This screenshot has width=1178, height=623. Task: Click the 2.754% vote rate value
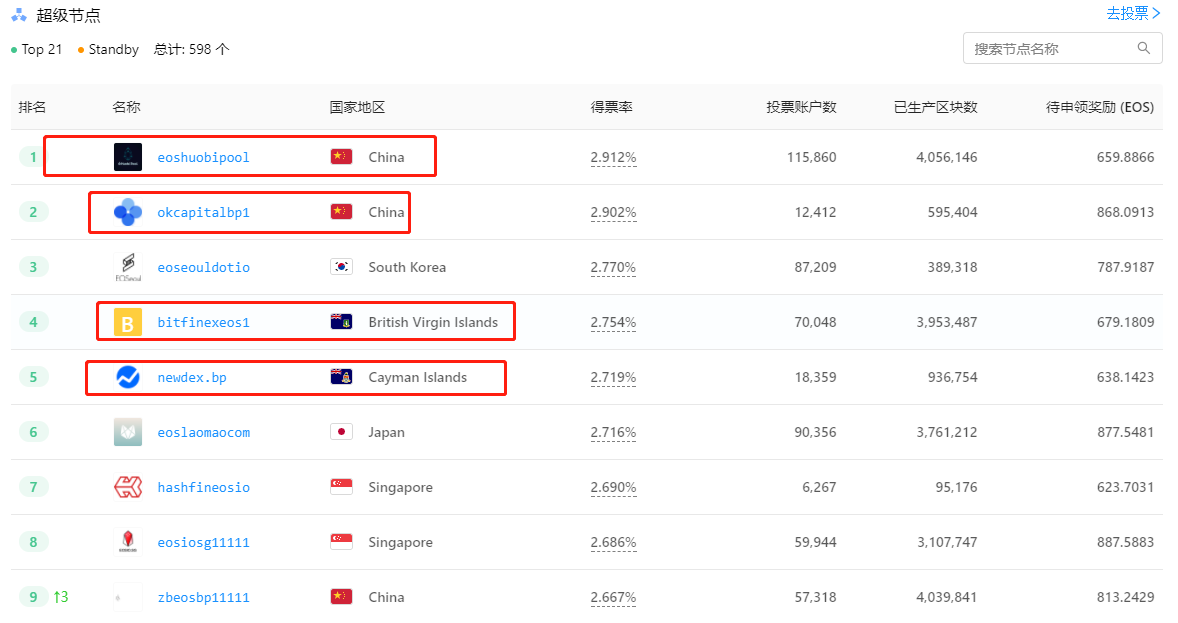[613, 322]
